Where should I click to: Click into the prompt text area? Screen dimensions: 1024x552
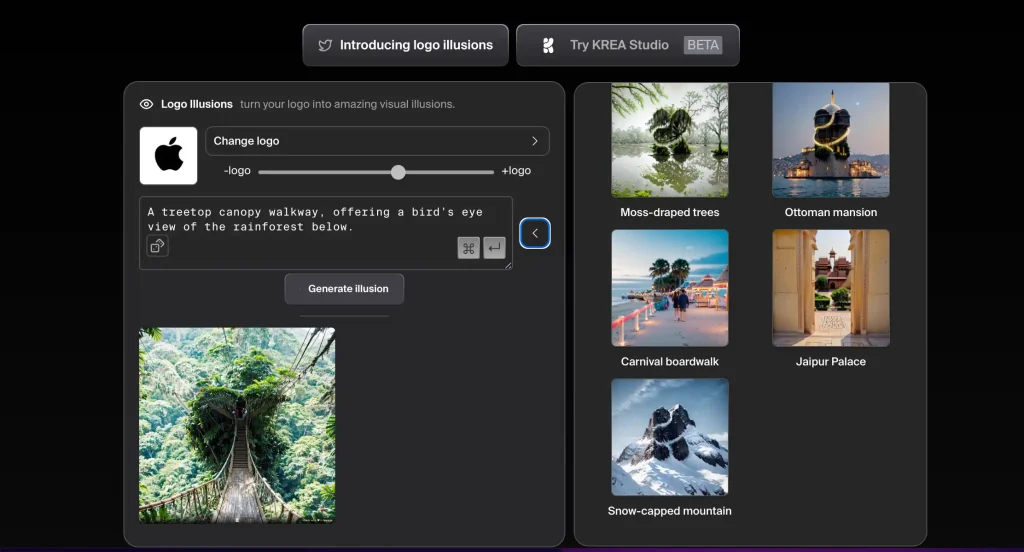click(x=326, y=233)
